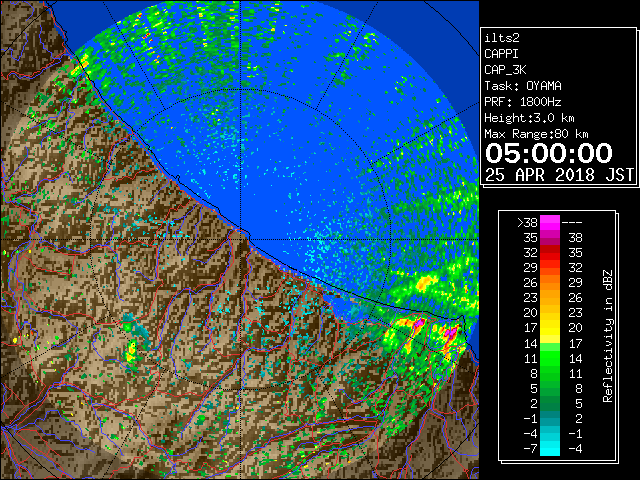Screen dimensions: 640x480
Task: Click the 05:00:00 timestamp
Action: pos(549,153)
